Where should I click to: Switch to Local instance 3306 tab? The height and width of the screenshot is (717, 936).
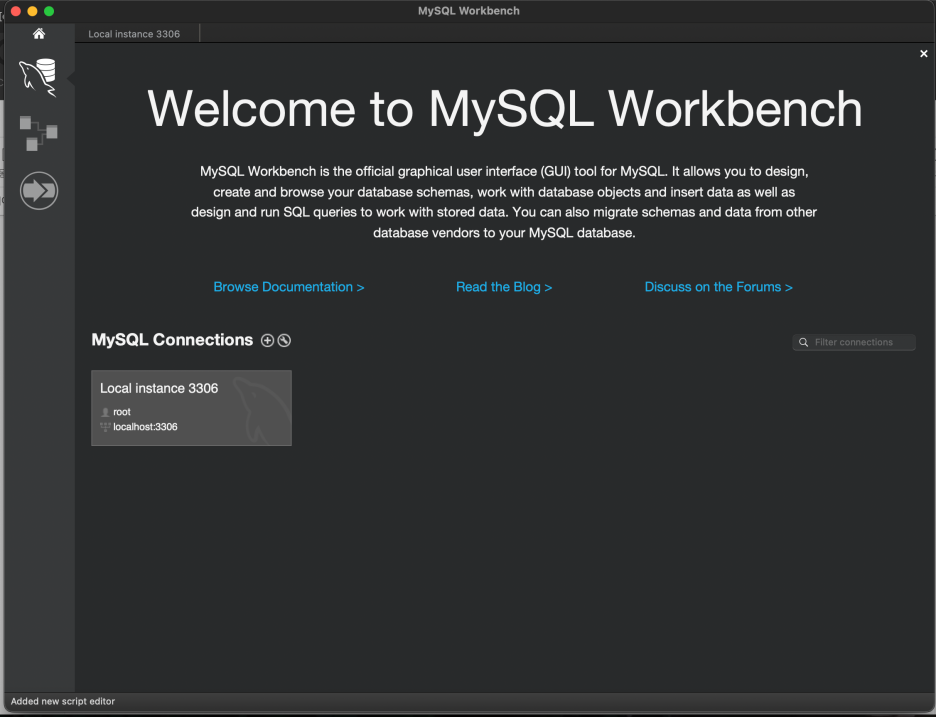(x=134, y=34)
